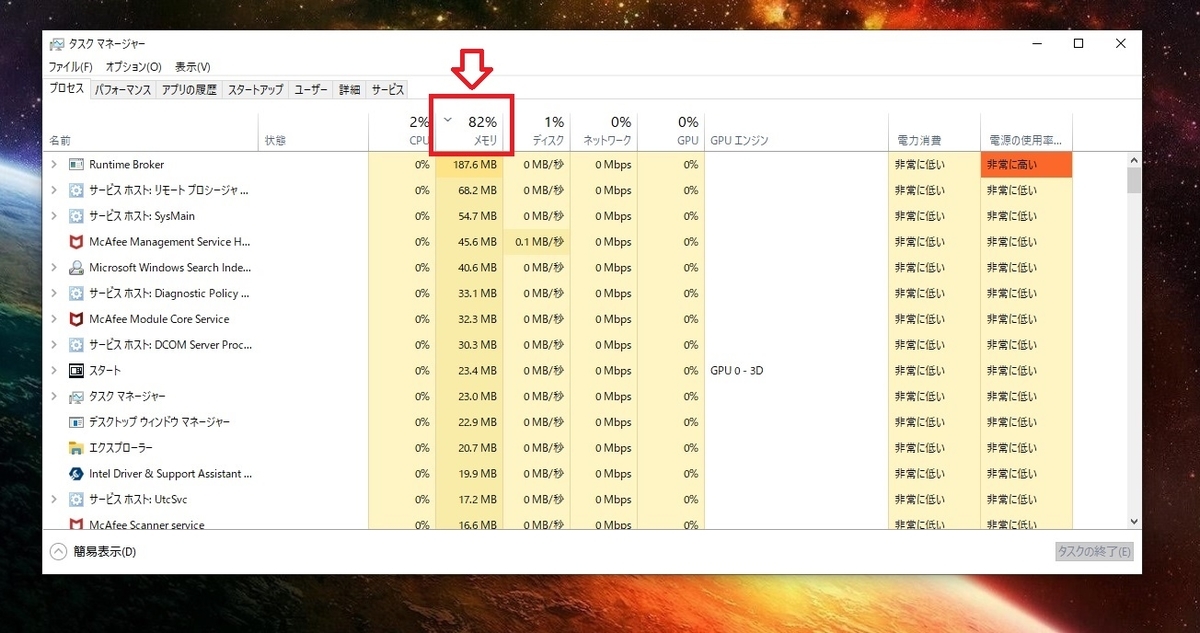
Task: Click the scrollbar down arrow in process list
Action: click(1133, 522)
